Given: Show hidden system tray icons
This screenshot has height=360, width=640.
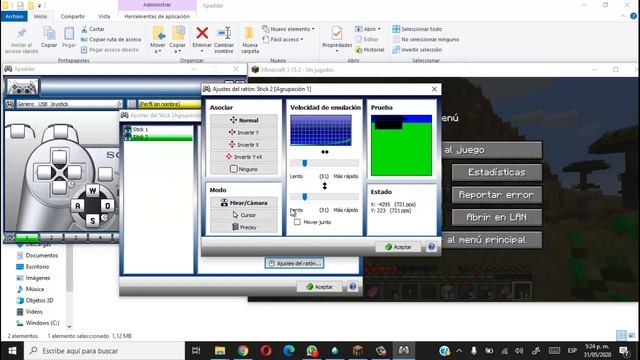Looking at the screenshot, I should pyautogui.click(x=459, y=351).
